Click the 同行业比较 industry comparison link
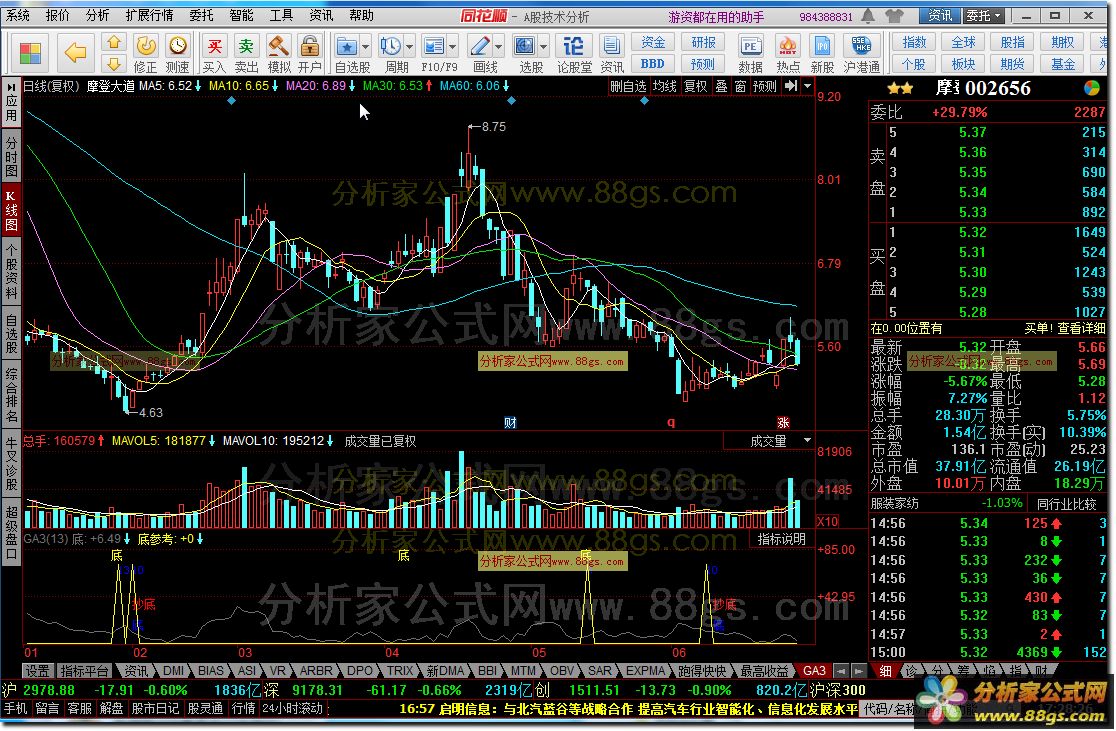This screenshot has width=1116, height=731. pyautogui.click(x=1066, y=504)
